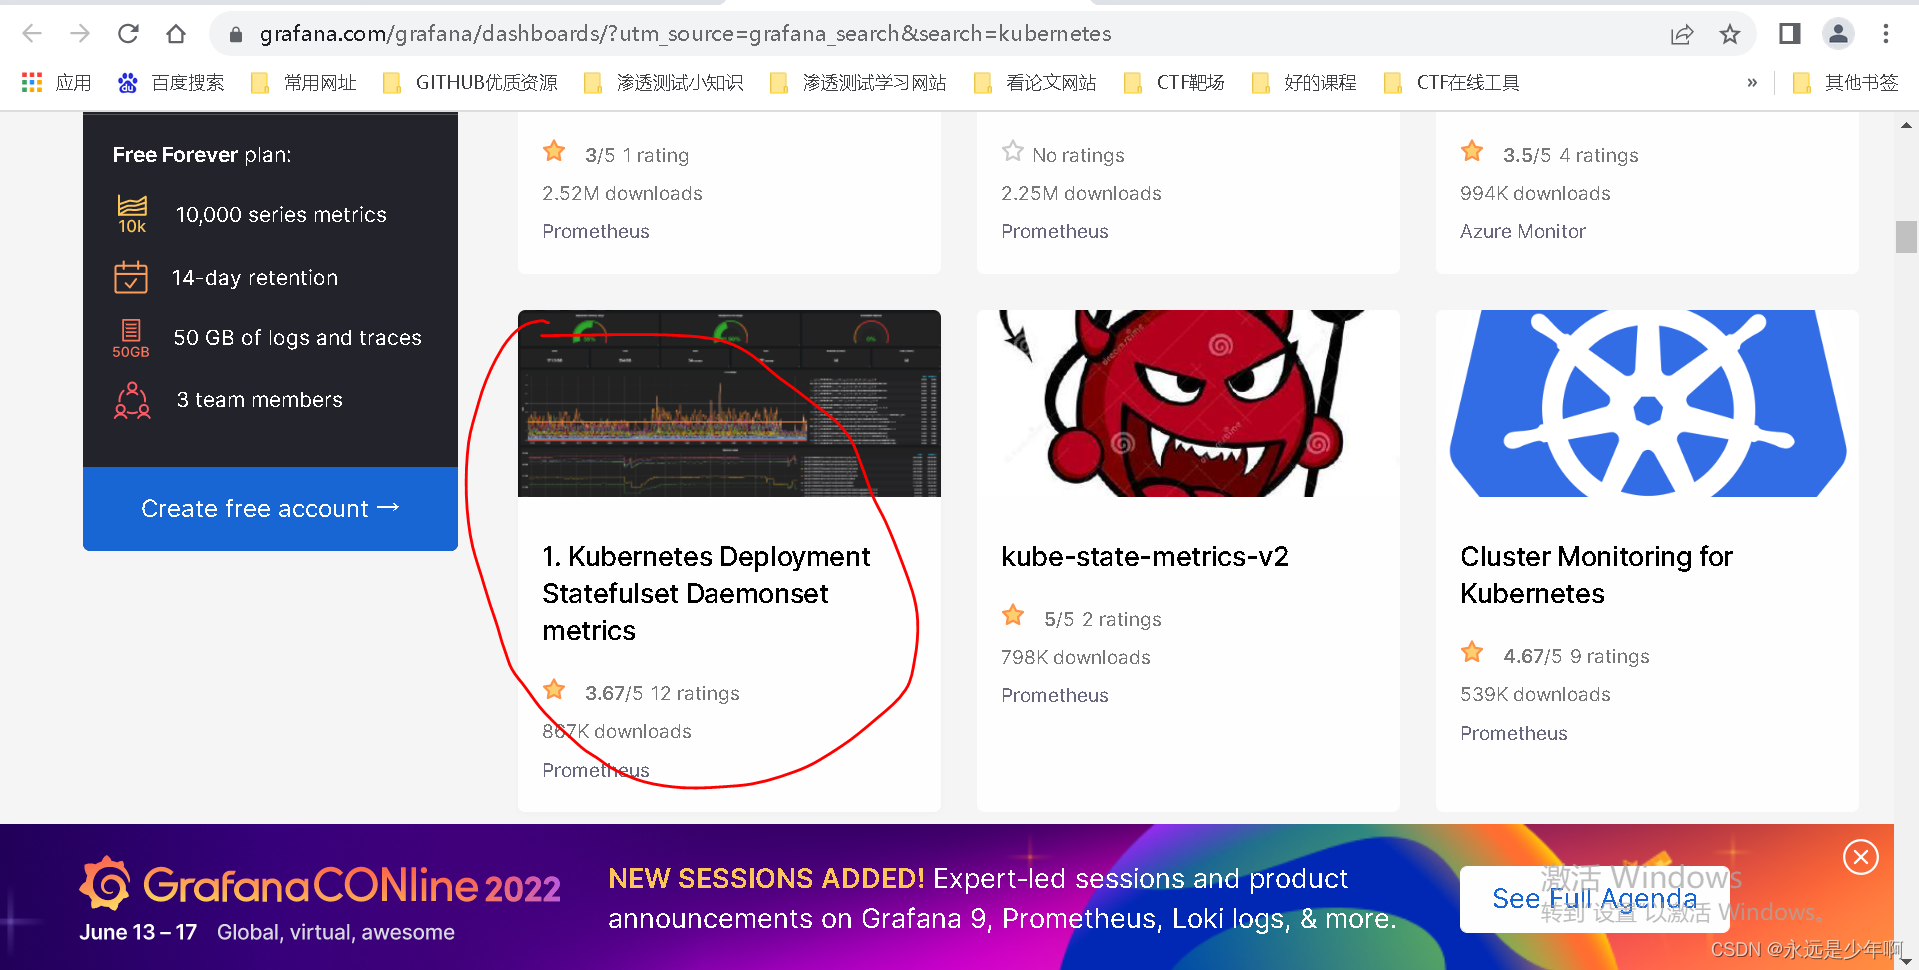The width and height of the screenshot is (1919, 970).
Task: Open the 应用 apps grid shortcut
Action: 57,83
